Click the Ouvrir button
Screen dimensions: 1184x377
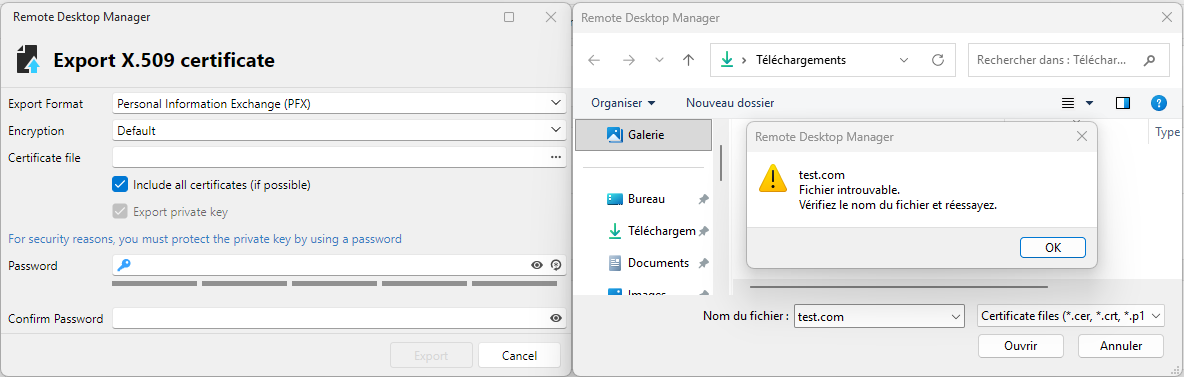[x=1020, y=346]
